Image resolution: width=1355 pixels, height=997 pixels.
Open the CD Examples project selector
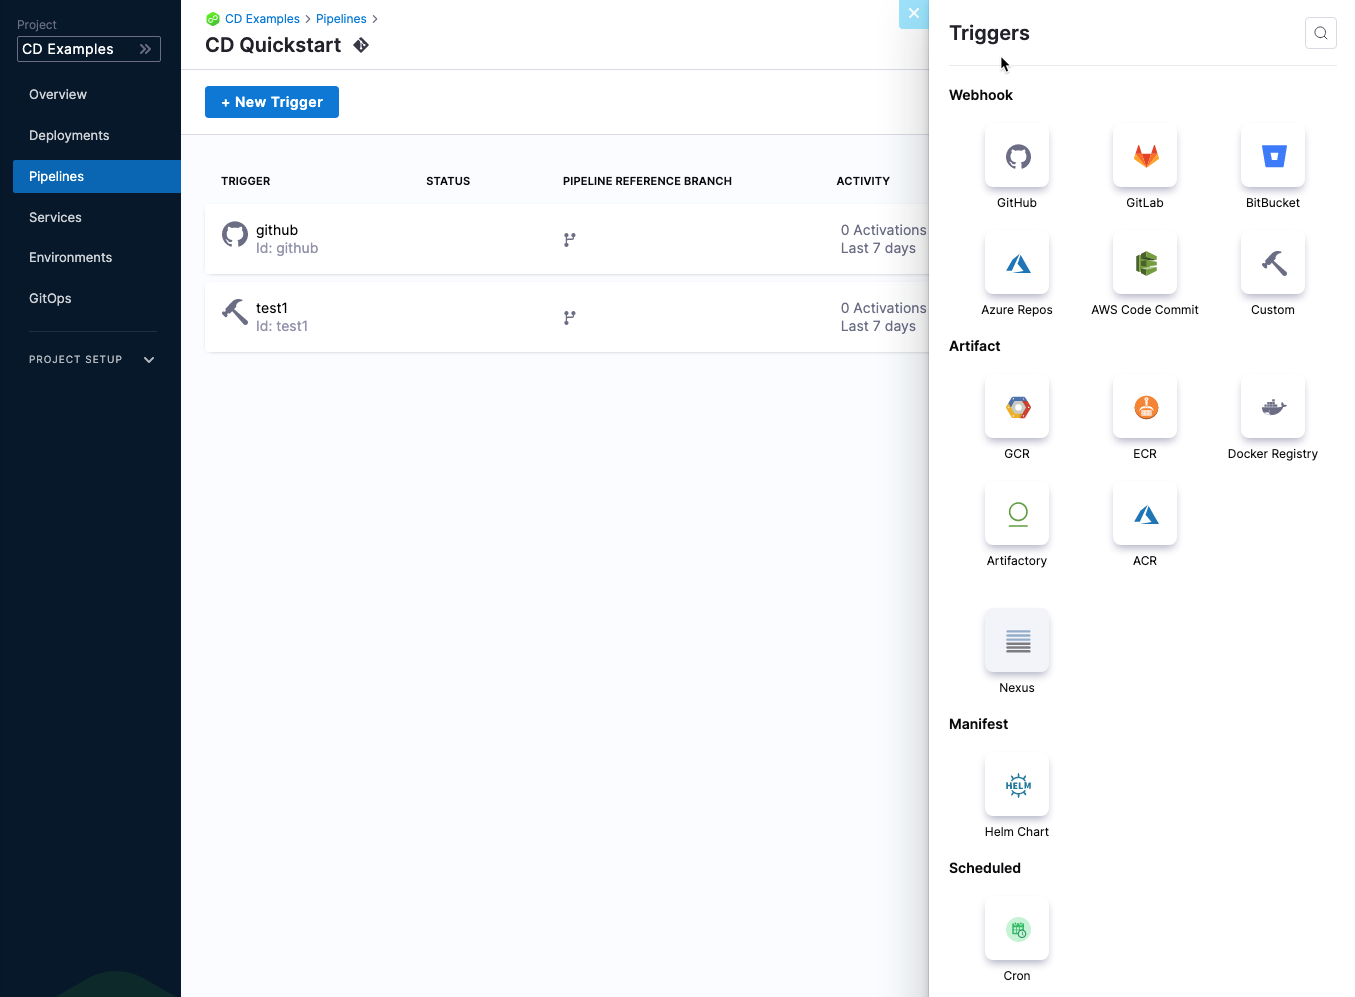pos(88,49)
